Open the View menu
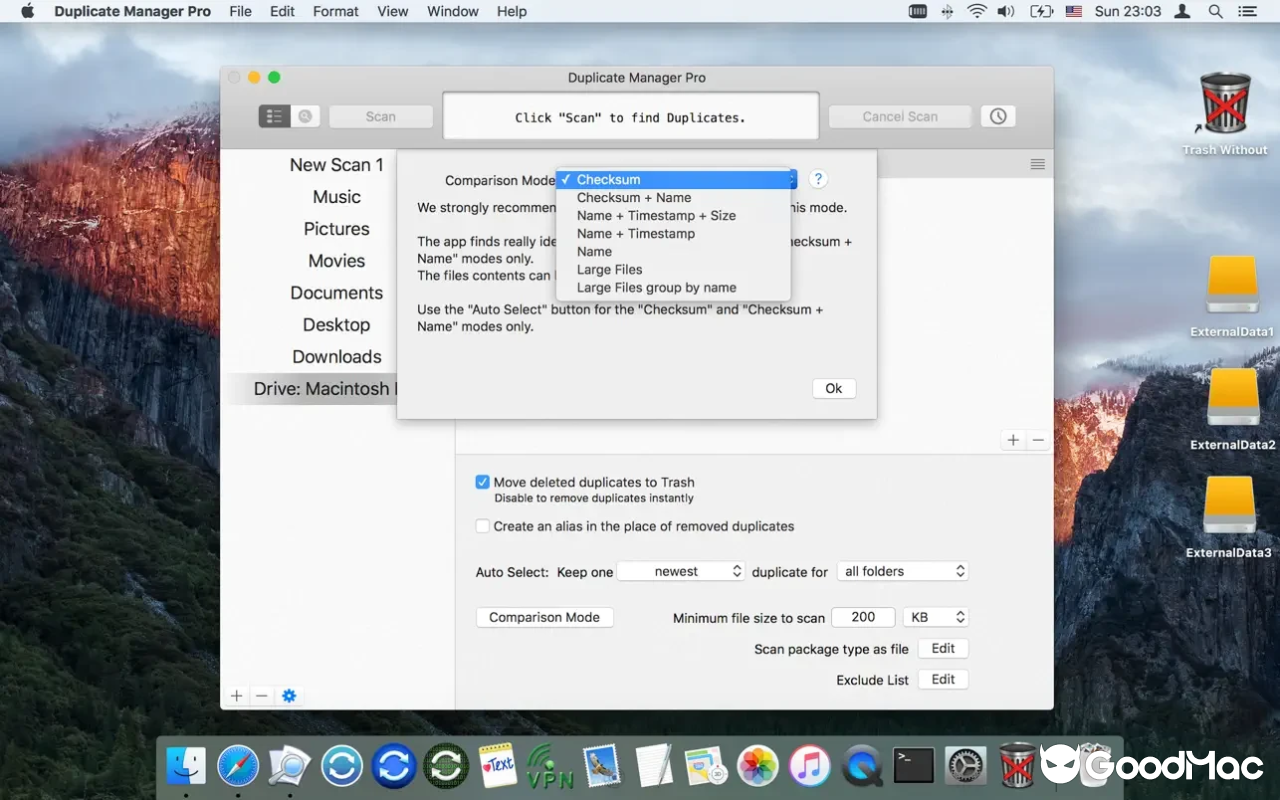The height and width of the screenshot is (800, 1280). pos(393,12)
